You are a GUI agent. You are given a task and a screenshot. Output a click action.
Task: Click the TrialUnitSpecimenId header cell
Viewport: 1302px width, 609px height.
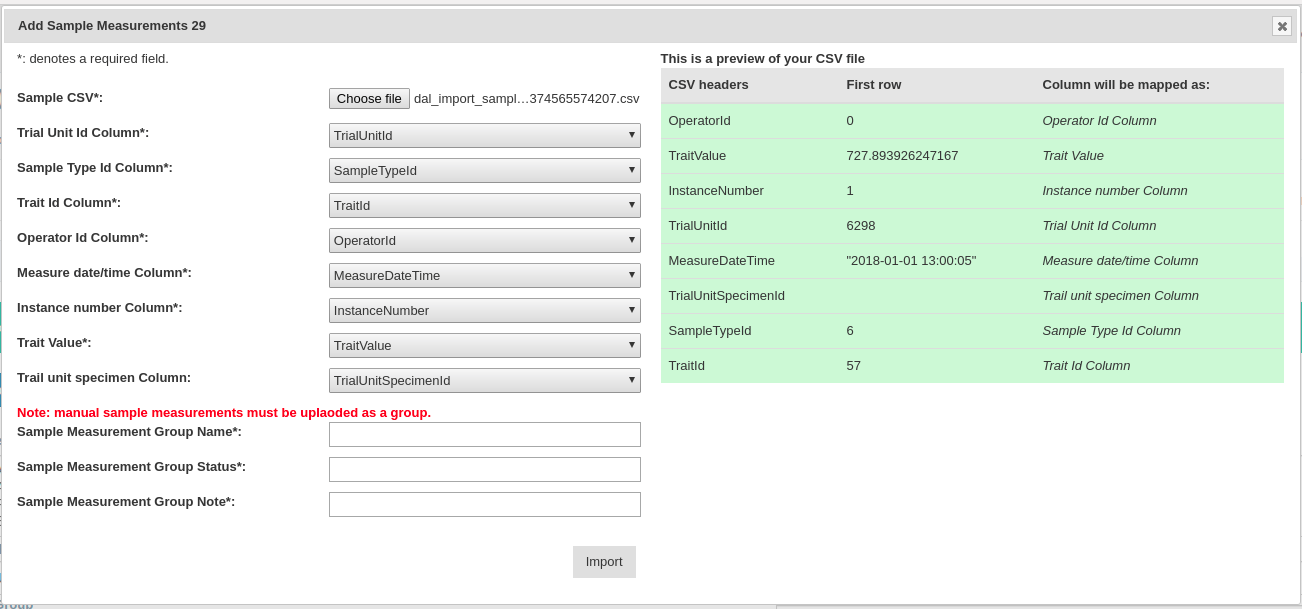click(726, 296)
